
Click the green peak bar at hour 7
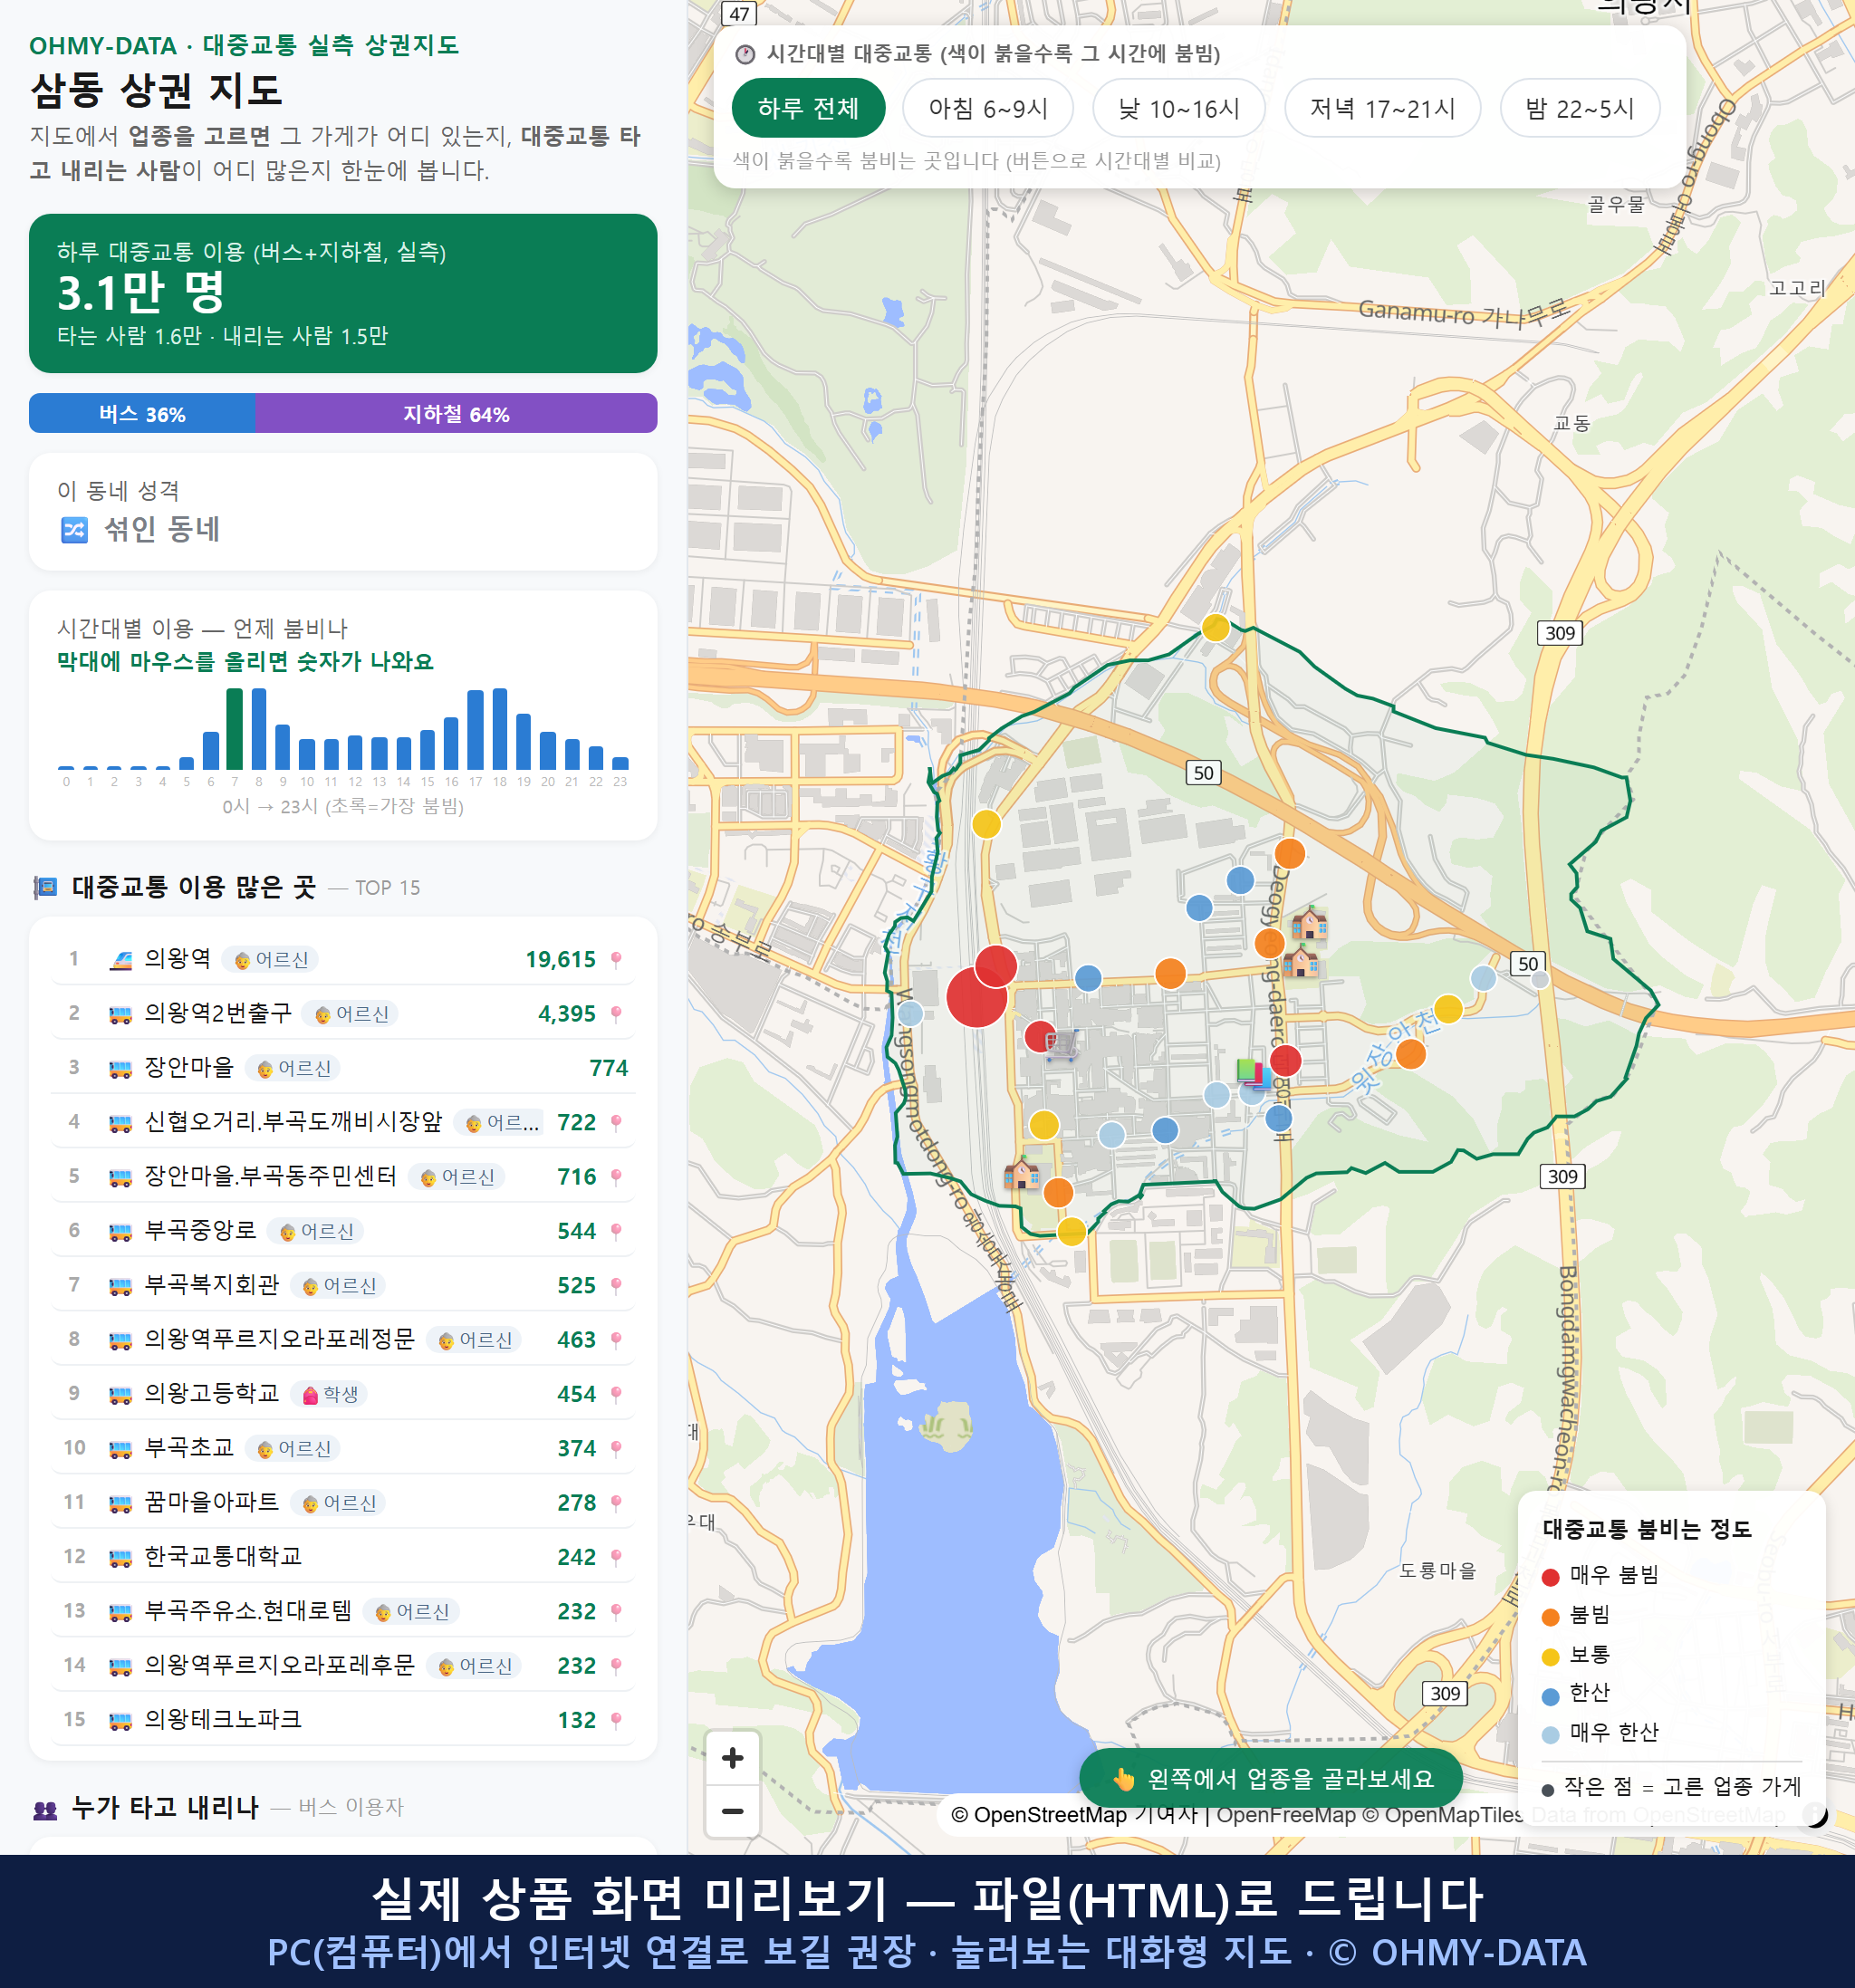[x=234, y=728]
